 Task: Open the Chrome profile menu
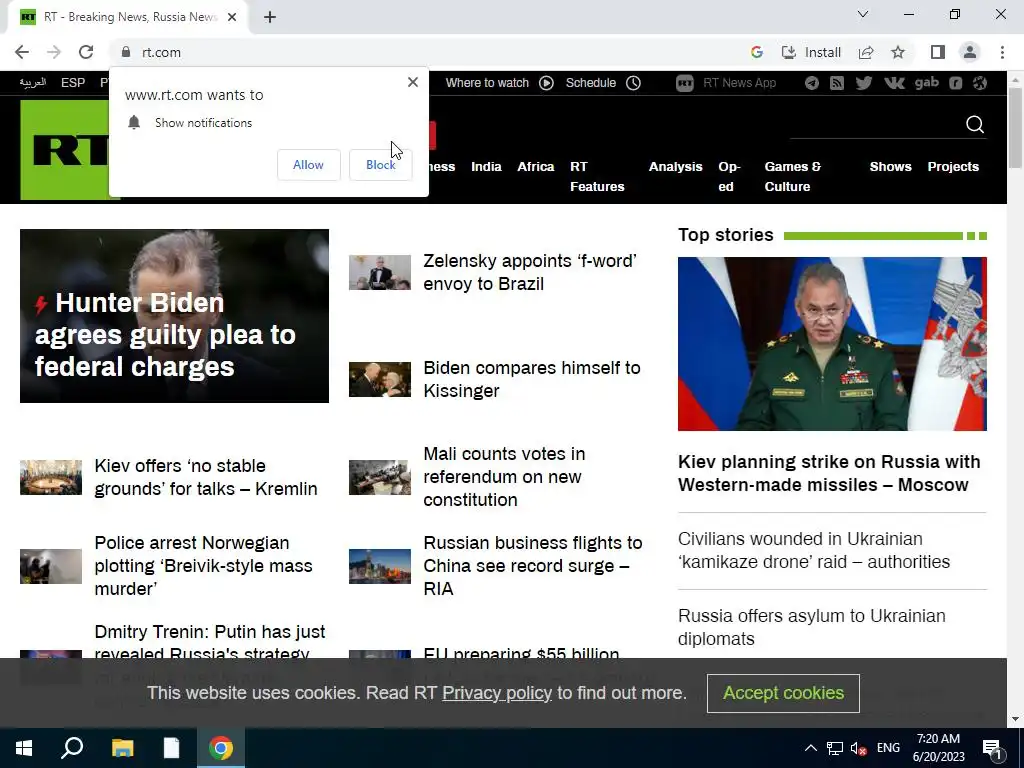pos(970,52)
